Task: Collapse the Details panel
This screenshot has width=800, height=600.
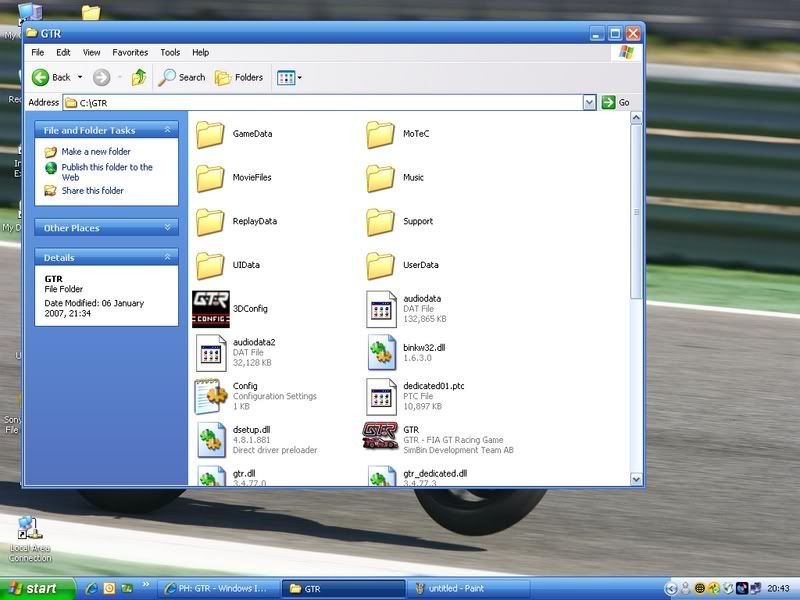Action: [x=169, y=257]
